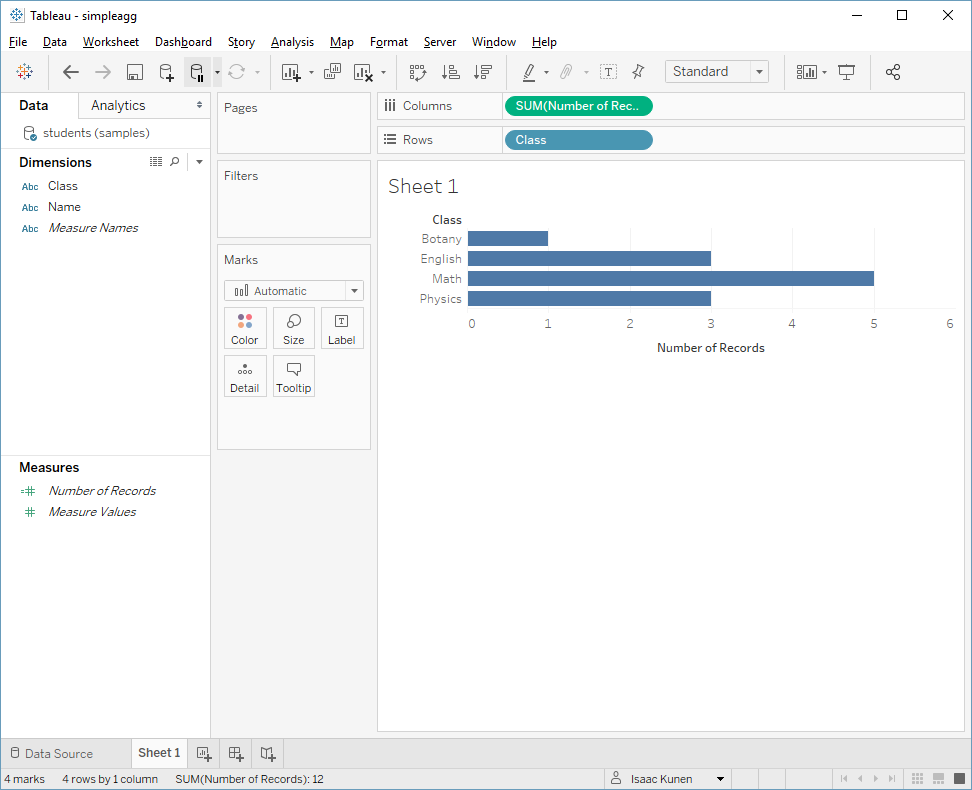Click the New Story tab icon

click(x=268, y=753)
